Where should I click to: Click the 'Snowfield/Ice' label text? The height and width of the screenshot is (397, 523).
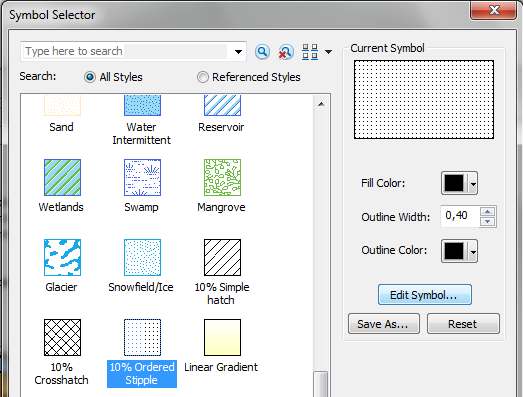point(141,287)
